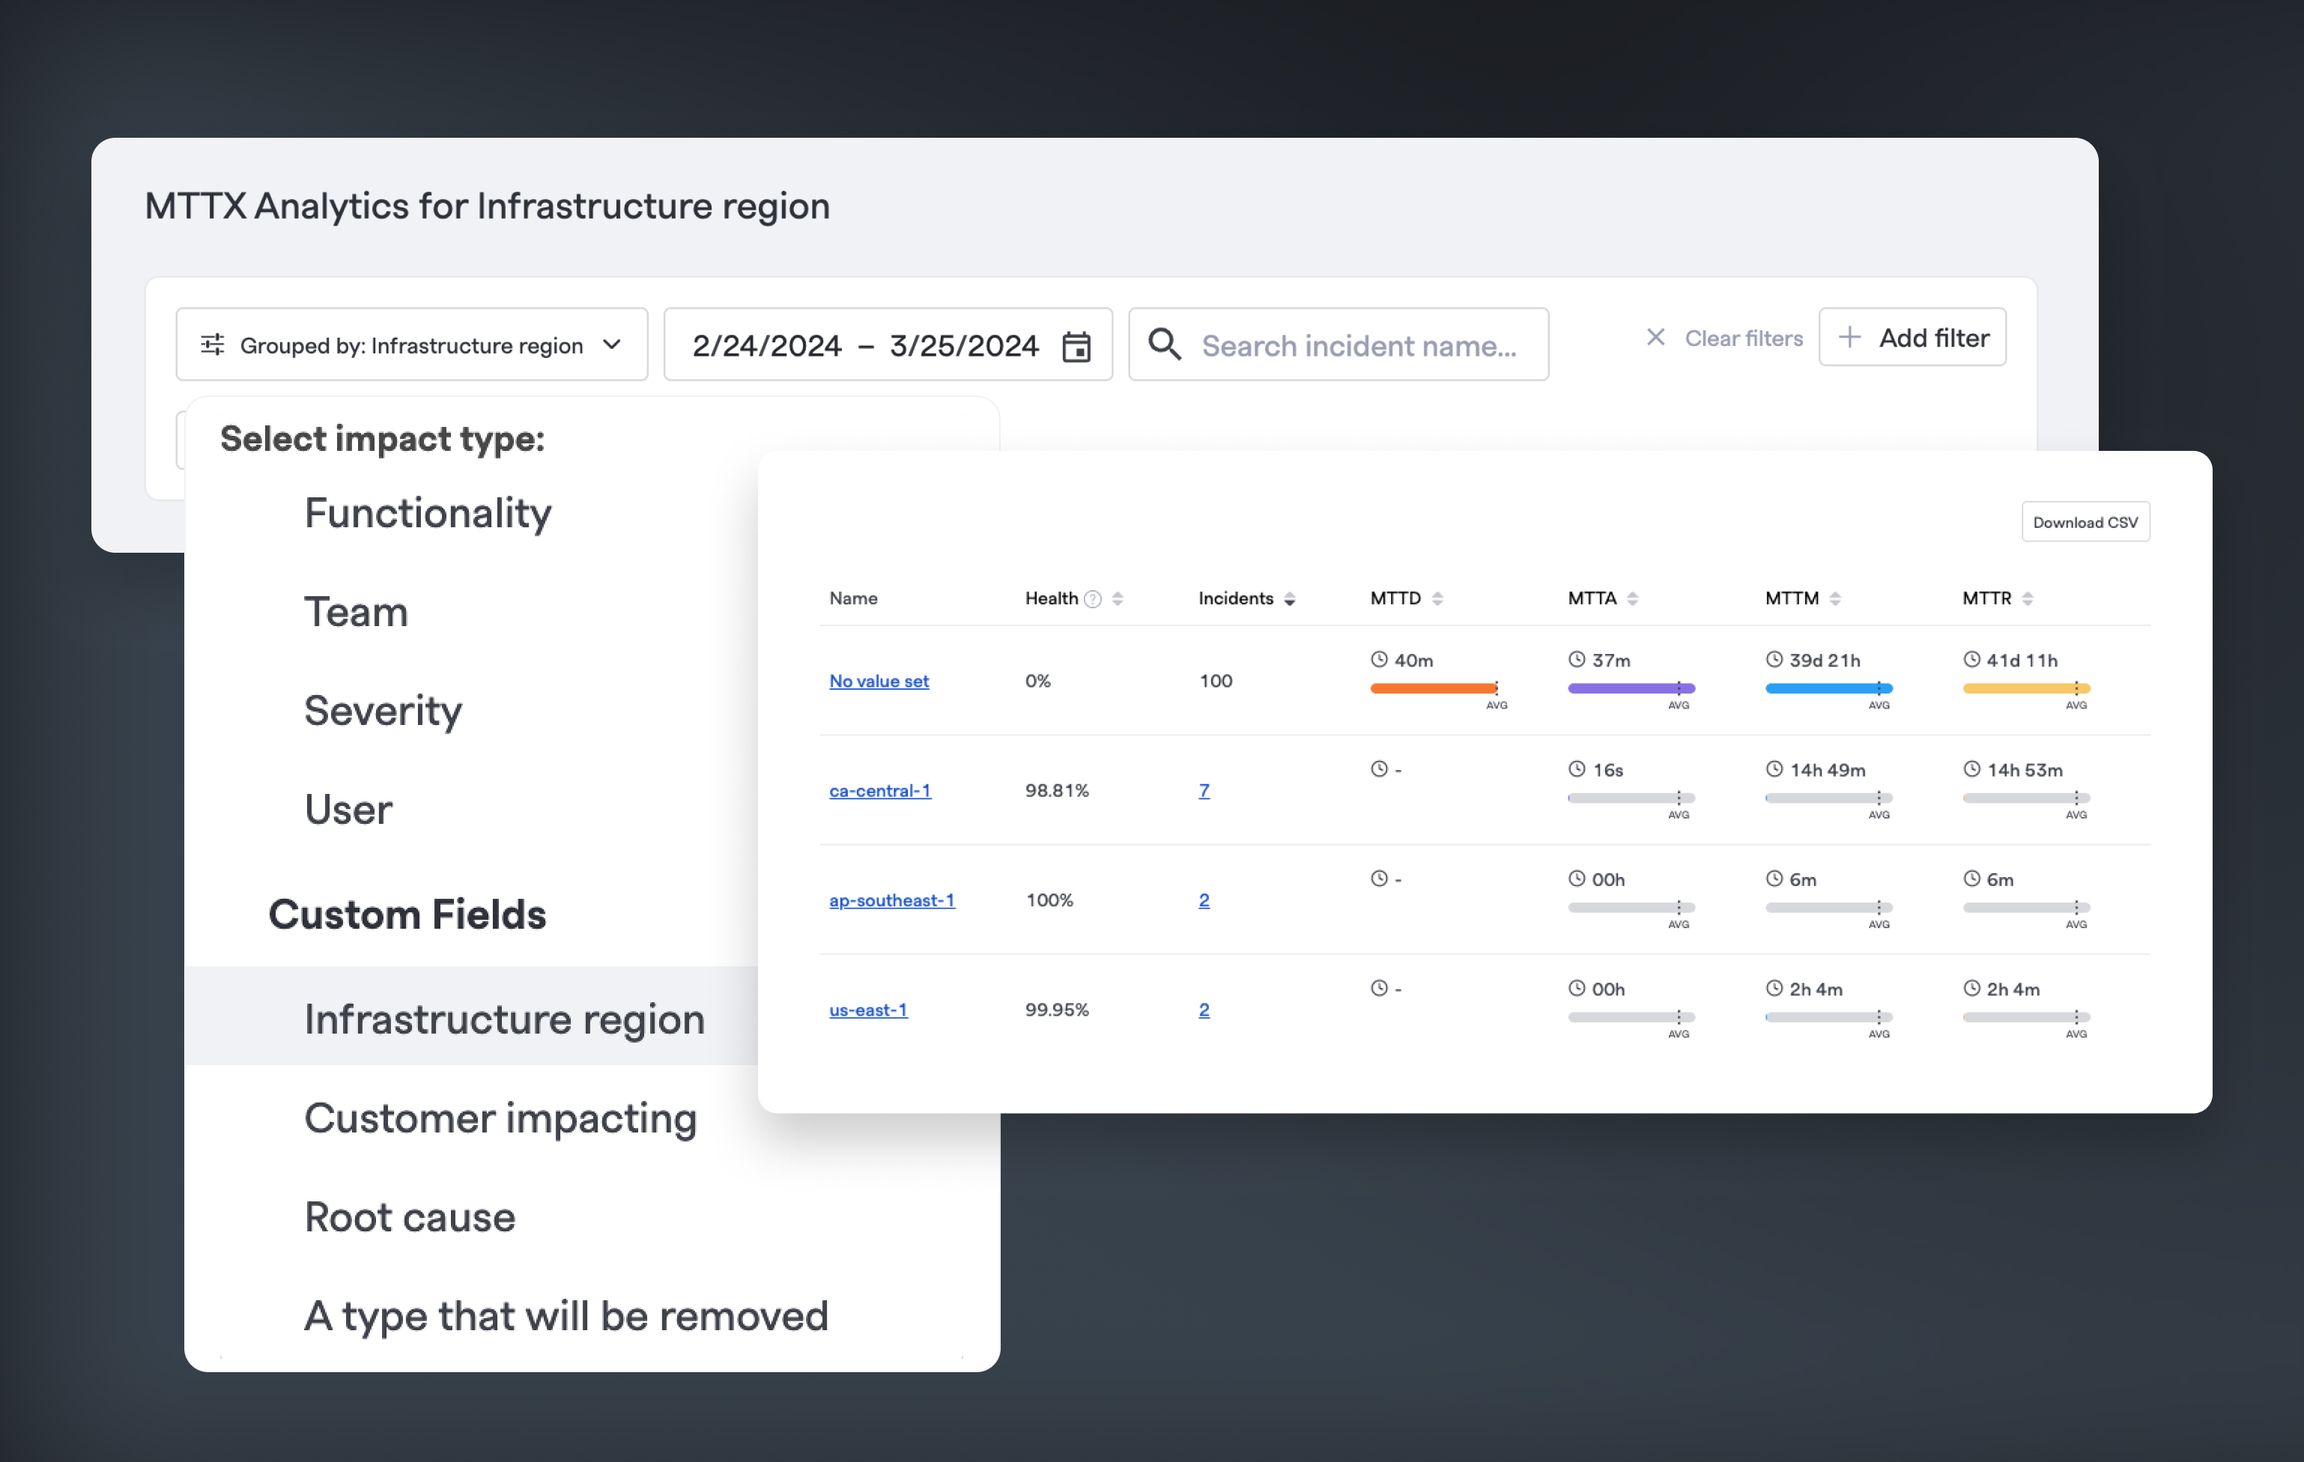Select Severity impact type
2304x1462 pixels.
[x=383, y=711]
